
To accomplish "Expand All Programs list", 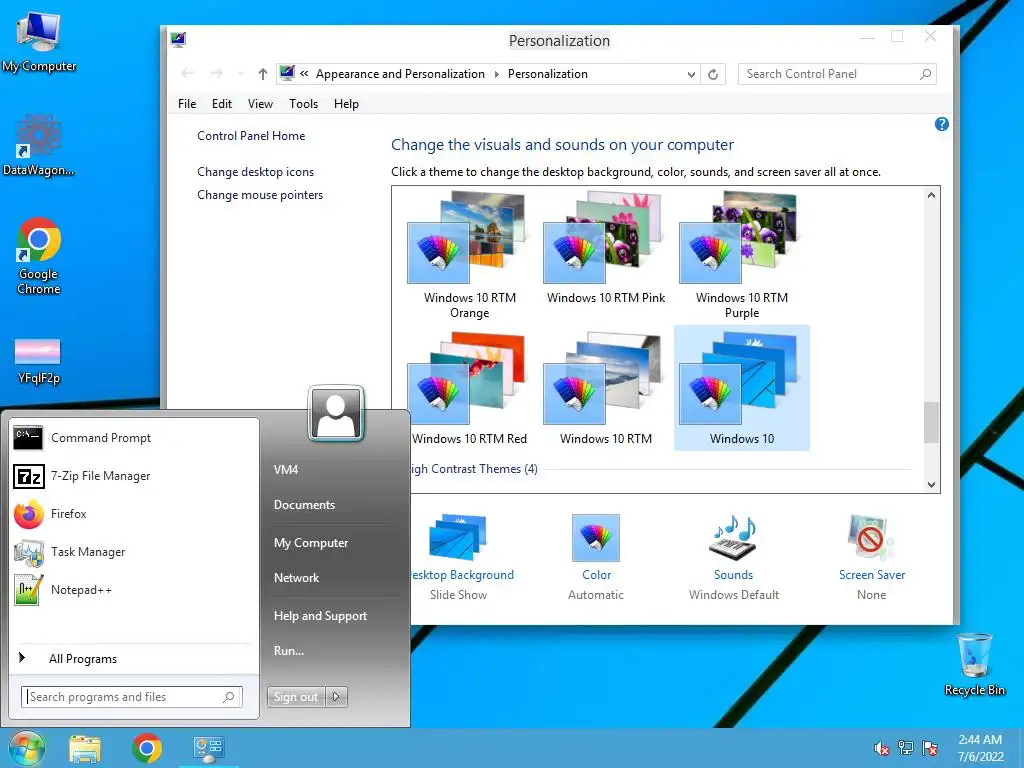I will pos(83,658).
